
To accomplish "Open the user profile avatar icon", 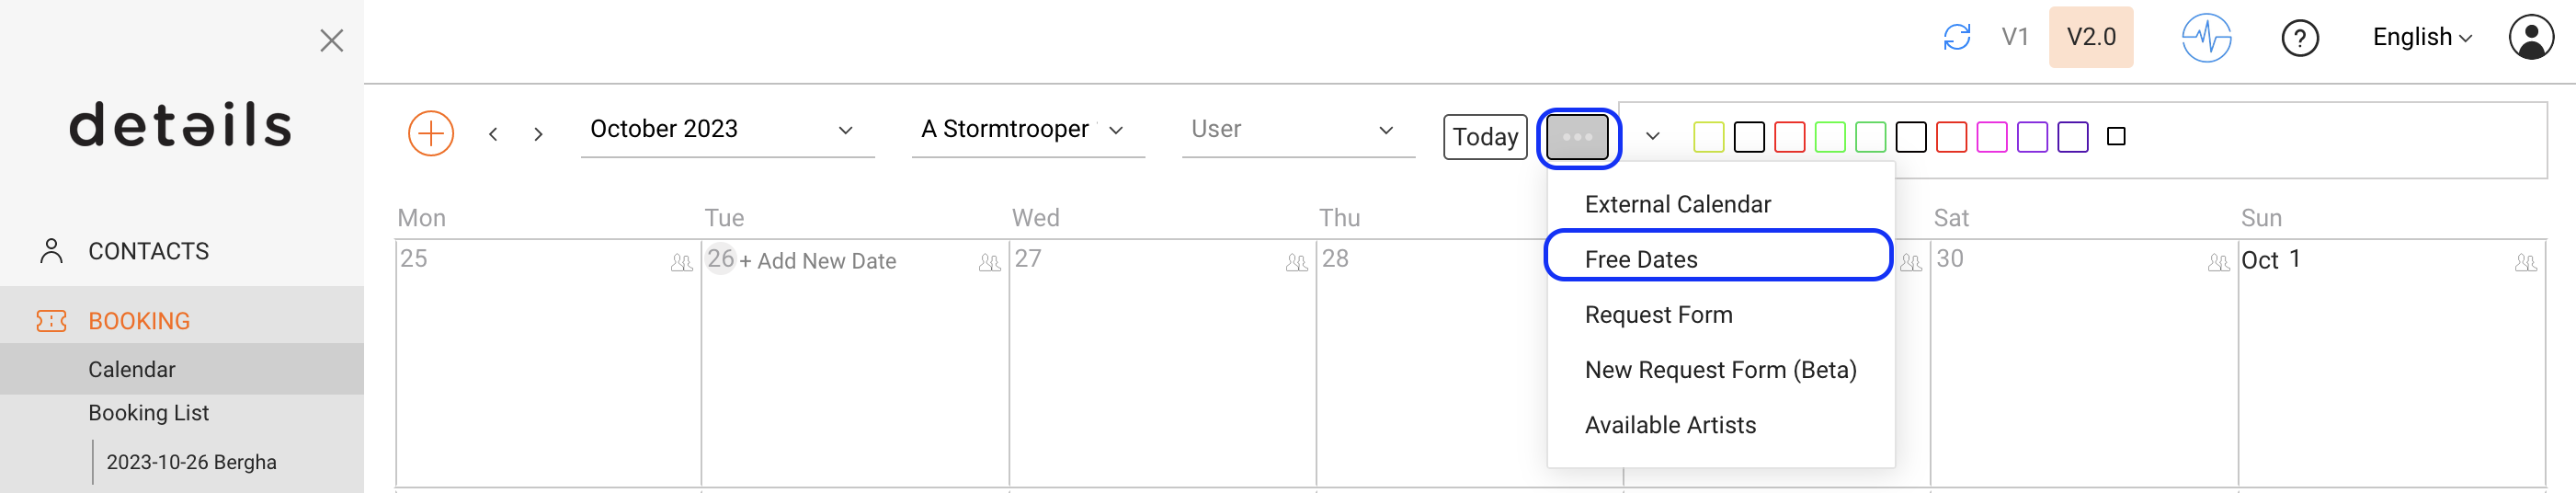I will tap(2531, 37).
